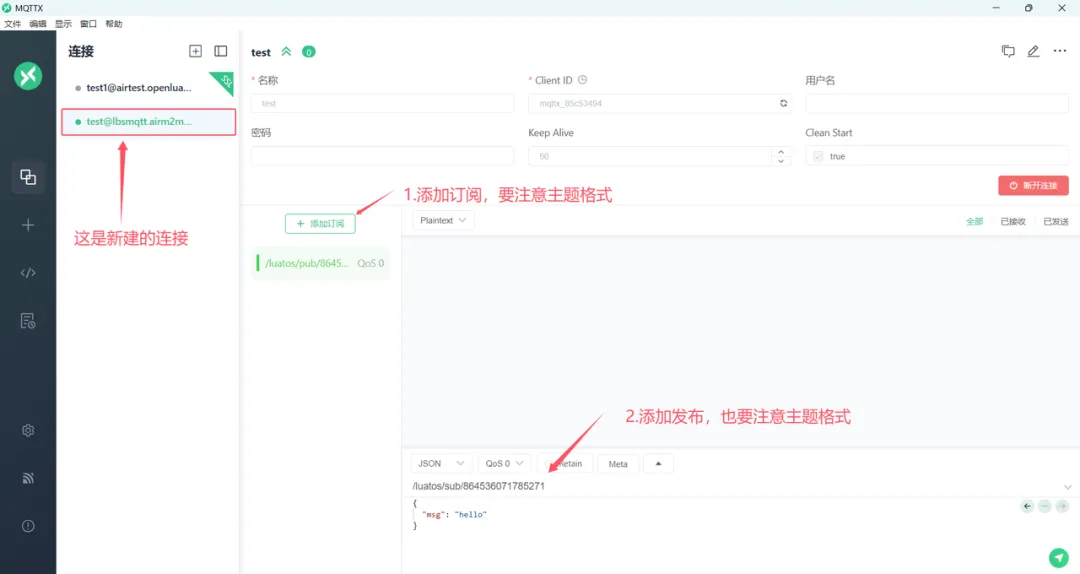Click the MQTTX logo in sidebar
The image size is (1080, 574).
click(28, 76)
